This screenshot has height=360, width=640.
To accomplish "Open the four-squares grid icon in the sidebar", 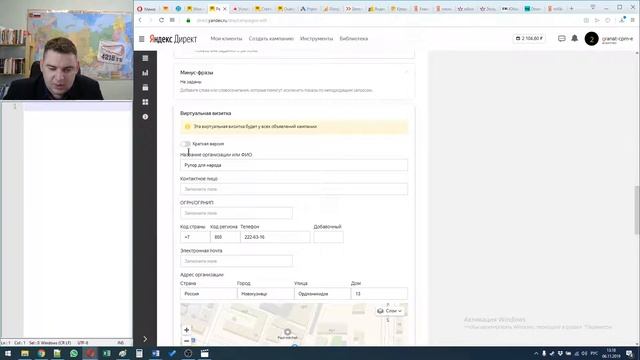I will [145, 102].
